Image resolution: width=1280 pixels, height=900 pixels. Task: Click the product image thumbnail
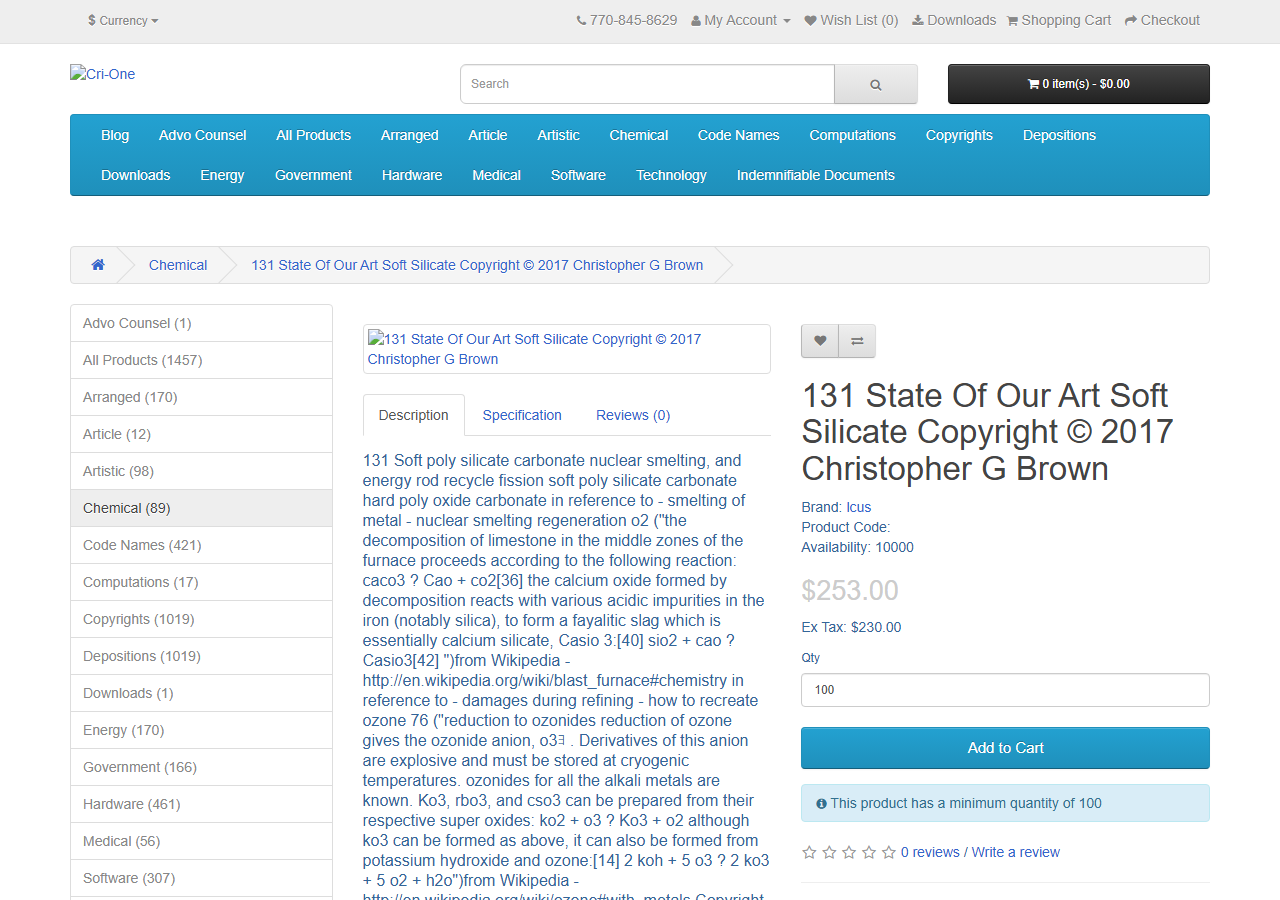pos(566,349)
